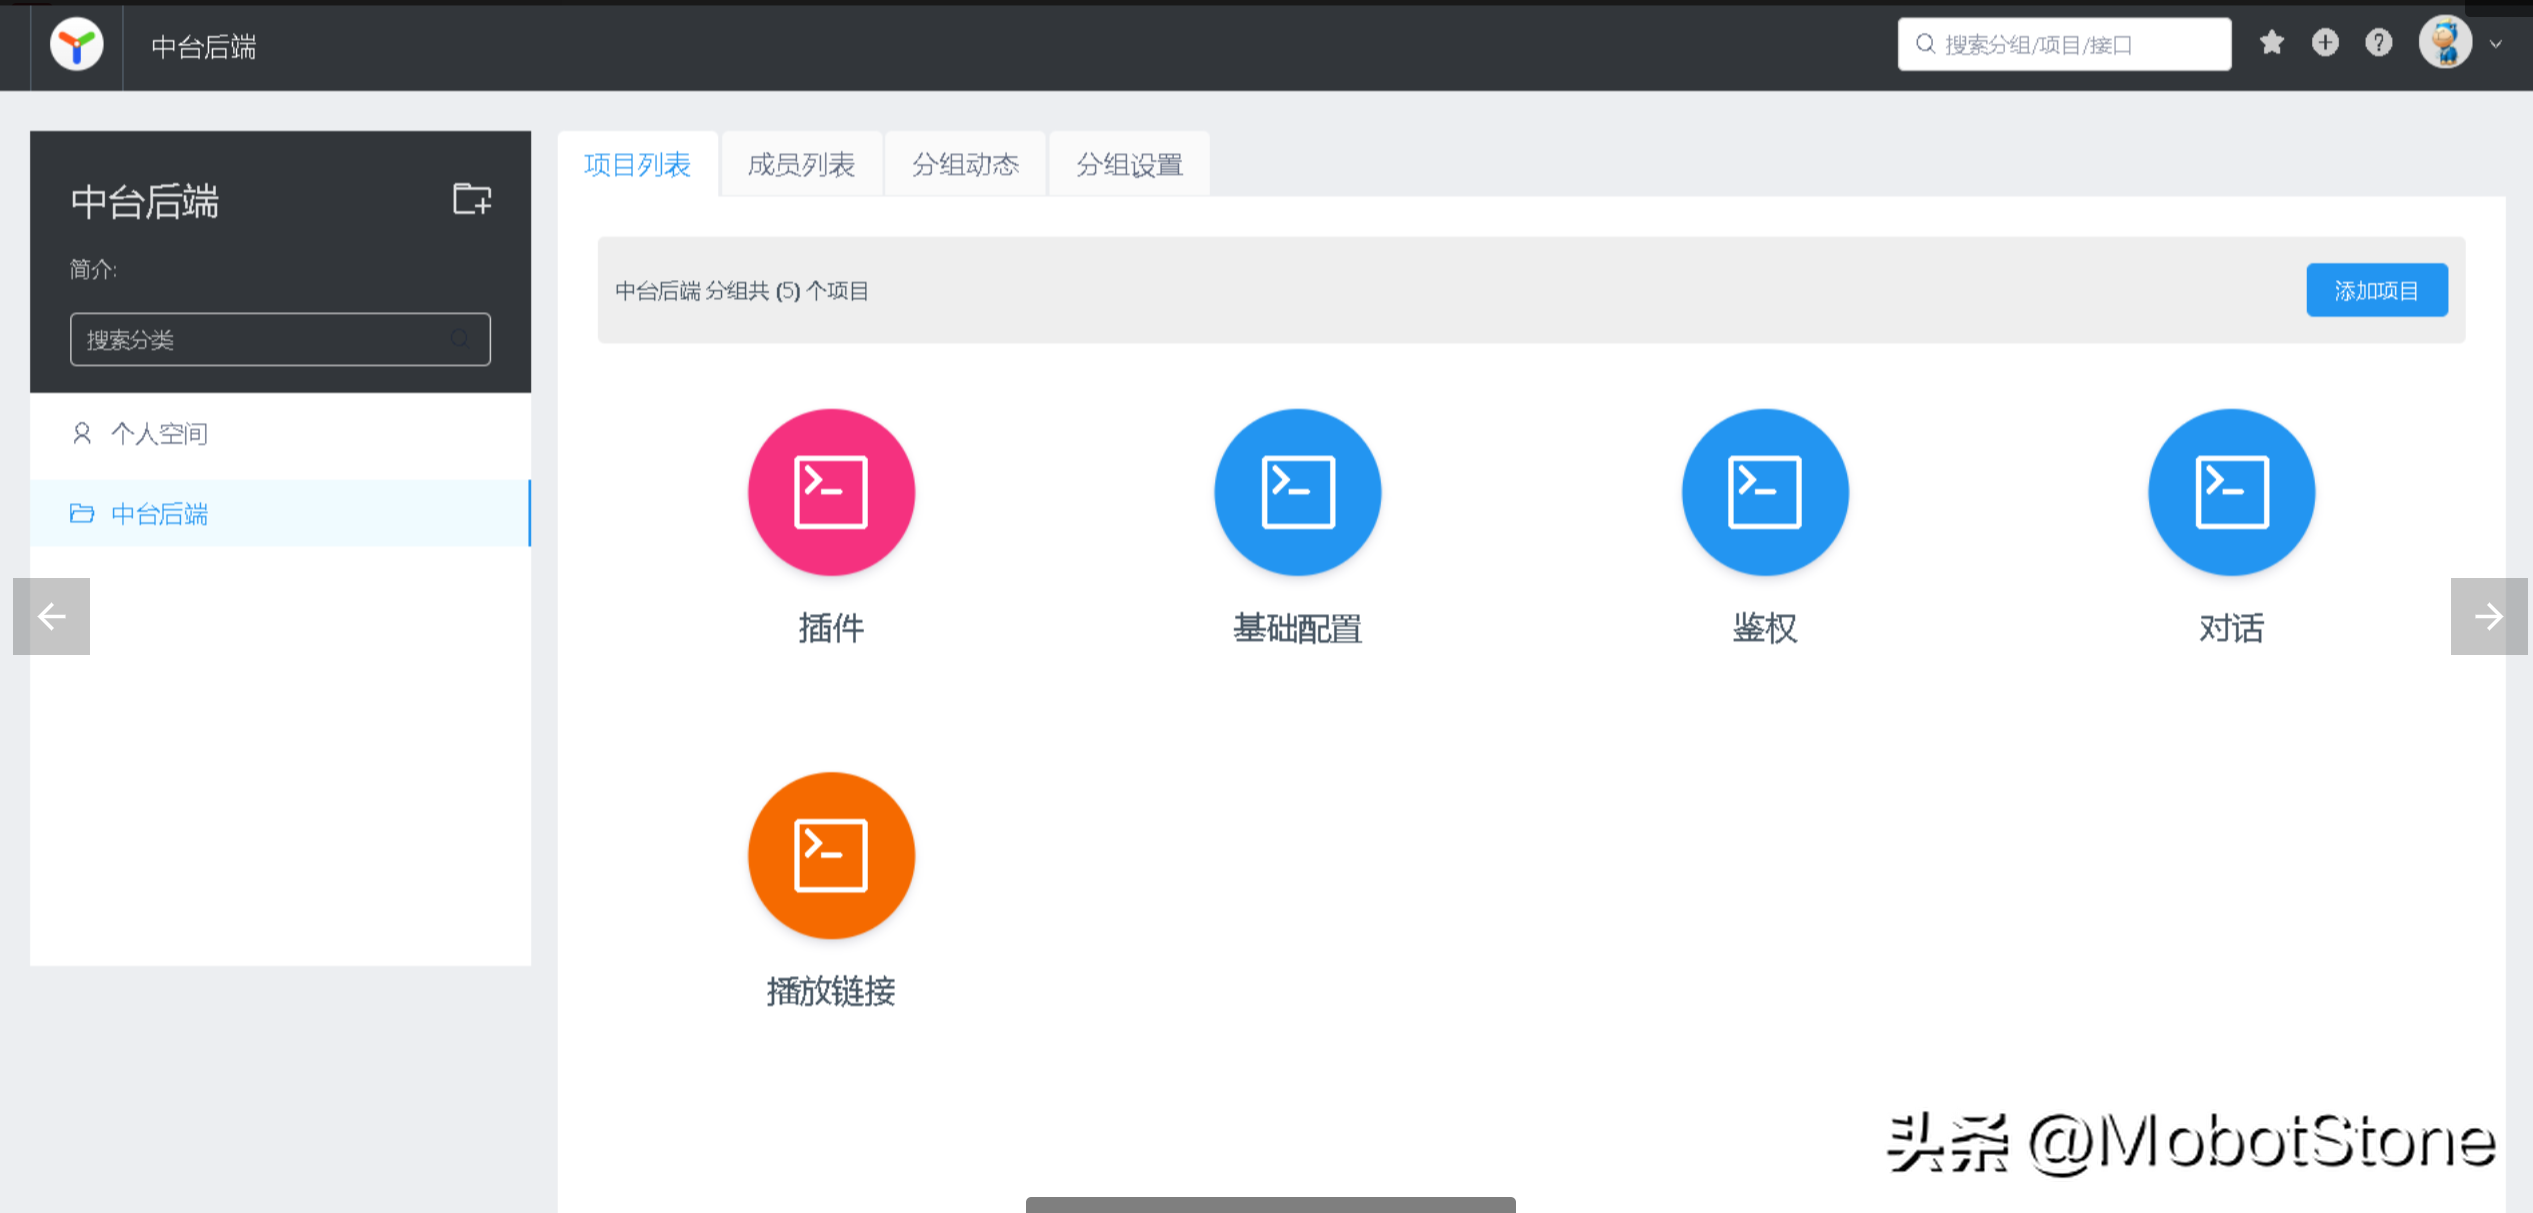Screen dimensions: 2533x1213
Task: Open the help question mark icon
Action: tap(2379, 43)
